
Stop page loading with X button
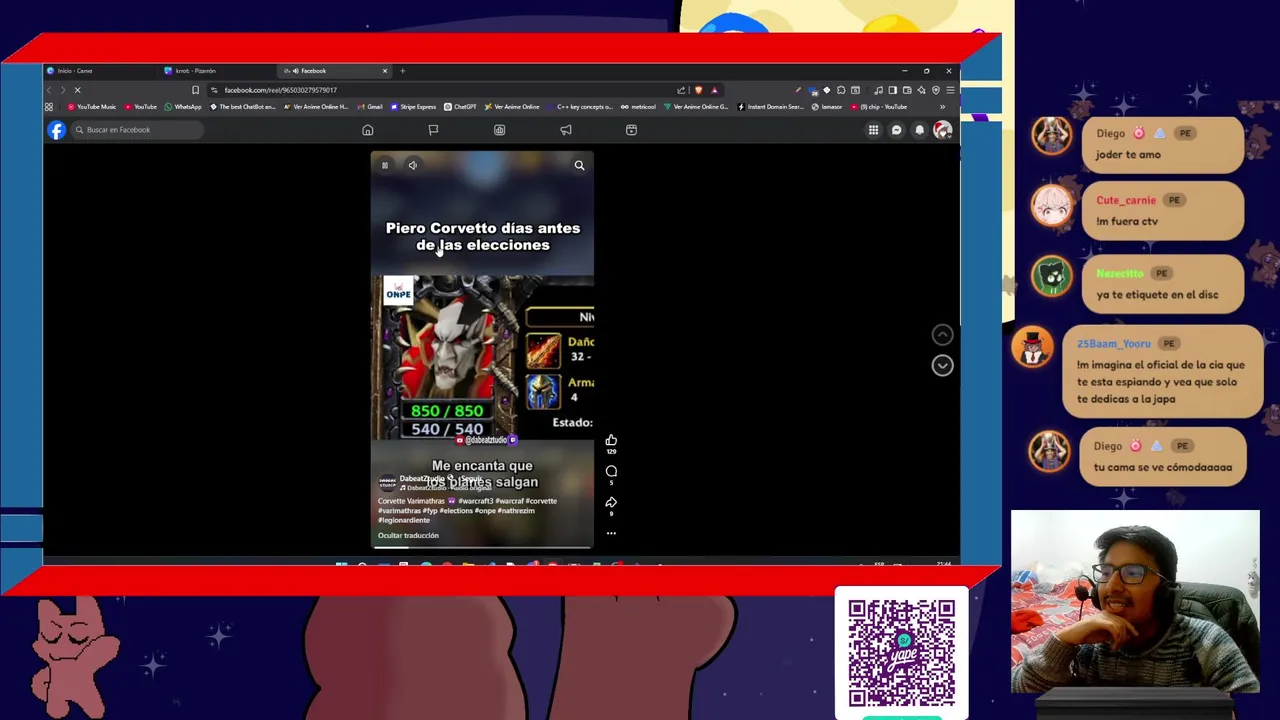pyautogui.click(x=77, y=90)
